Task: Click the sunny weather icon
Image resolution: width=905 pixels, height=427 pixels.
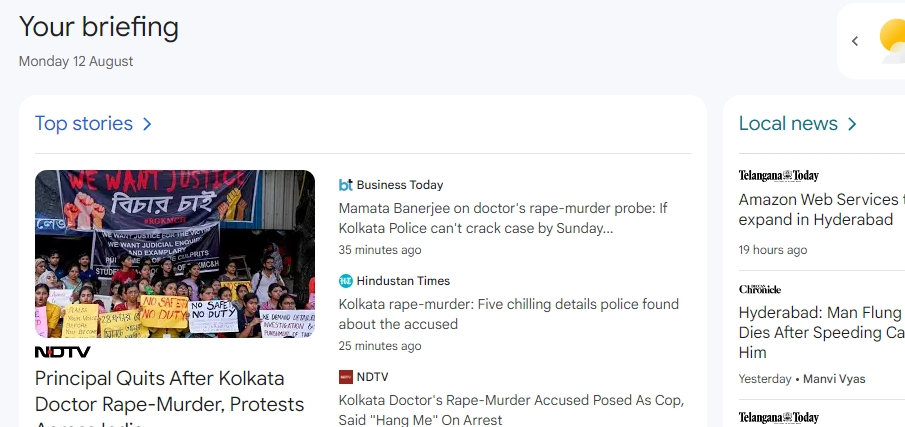Action: coord(892,39)
